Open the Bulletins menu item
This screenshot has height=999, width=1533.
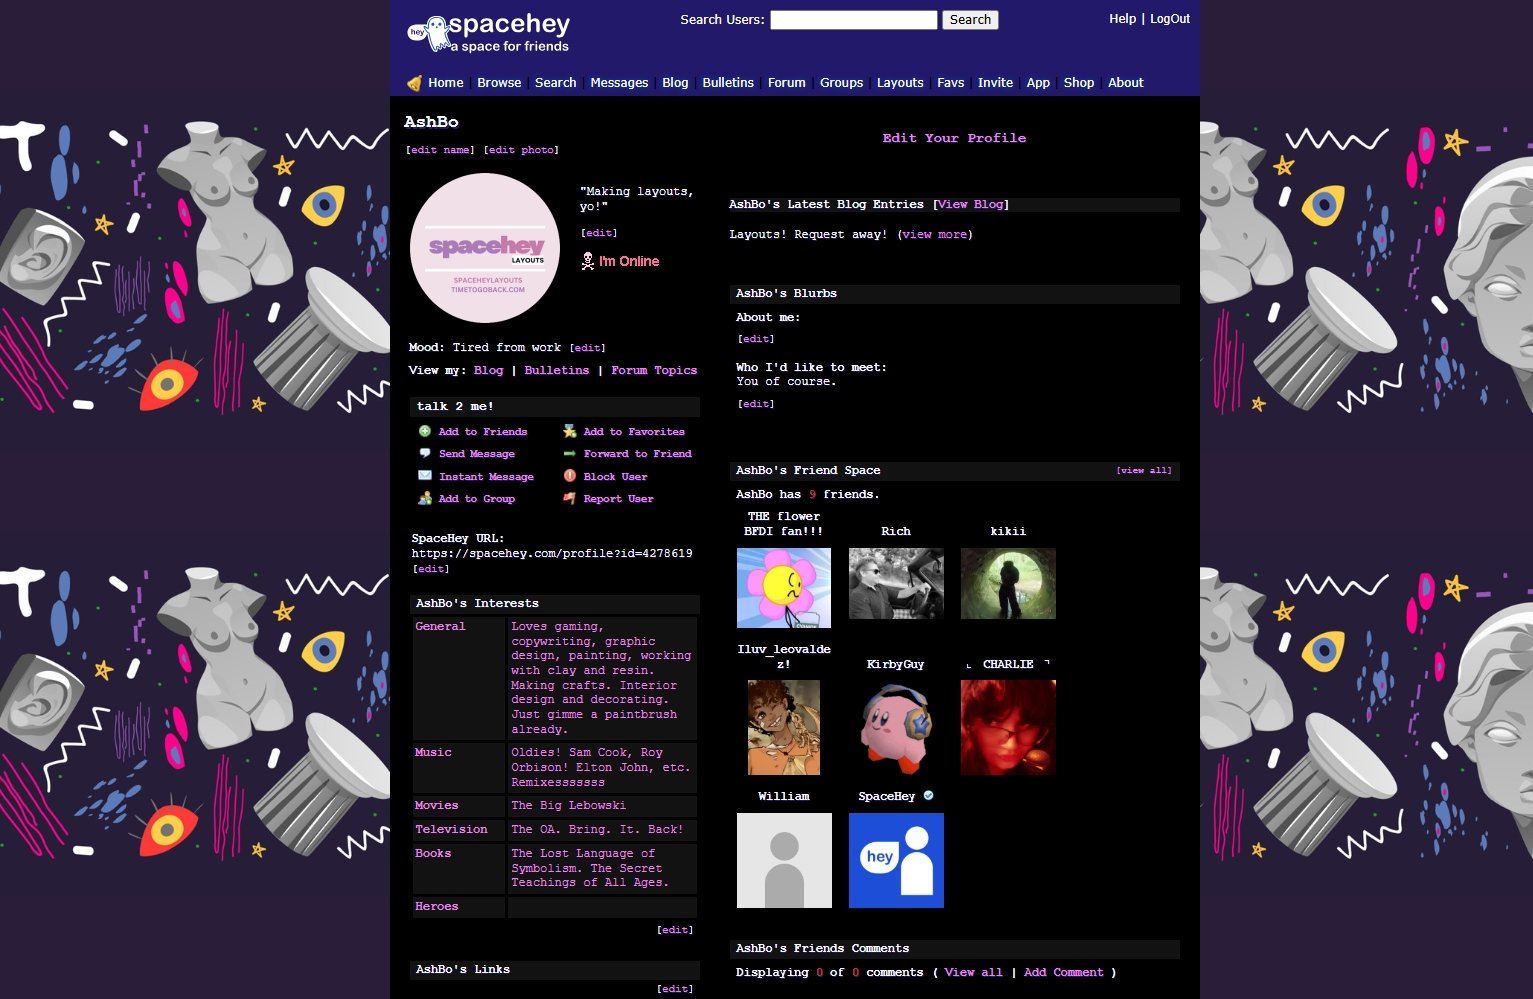click(727, 83)
